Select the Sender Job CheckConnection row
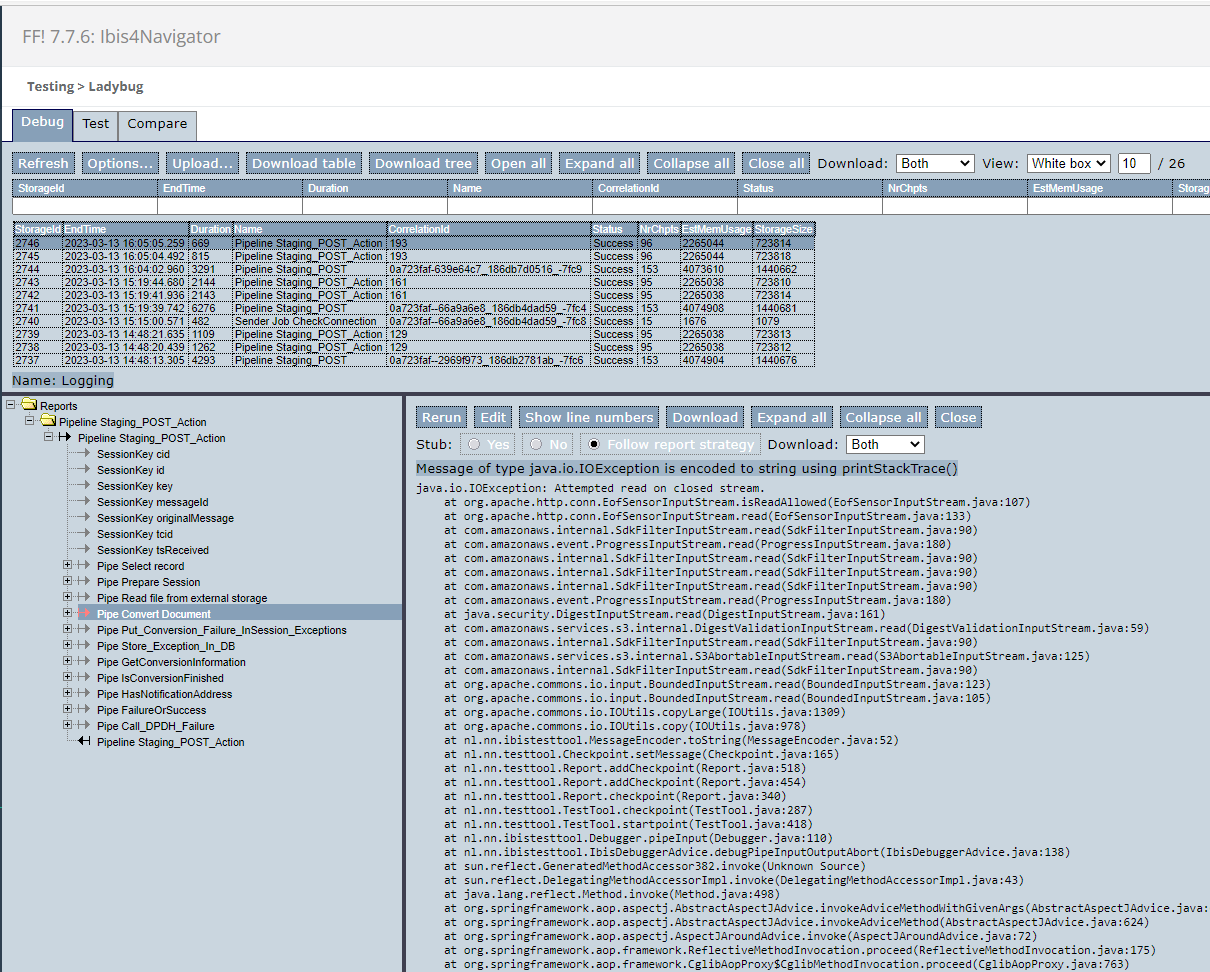Screen dimensions: 1210x972 [x=414, y=321]
